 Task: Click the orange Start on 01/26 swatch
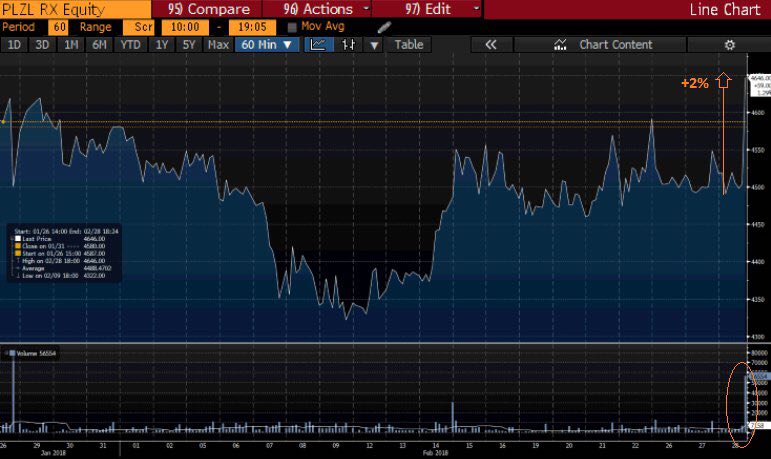tap(18, 253)
